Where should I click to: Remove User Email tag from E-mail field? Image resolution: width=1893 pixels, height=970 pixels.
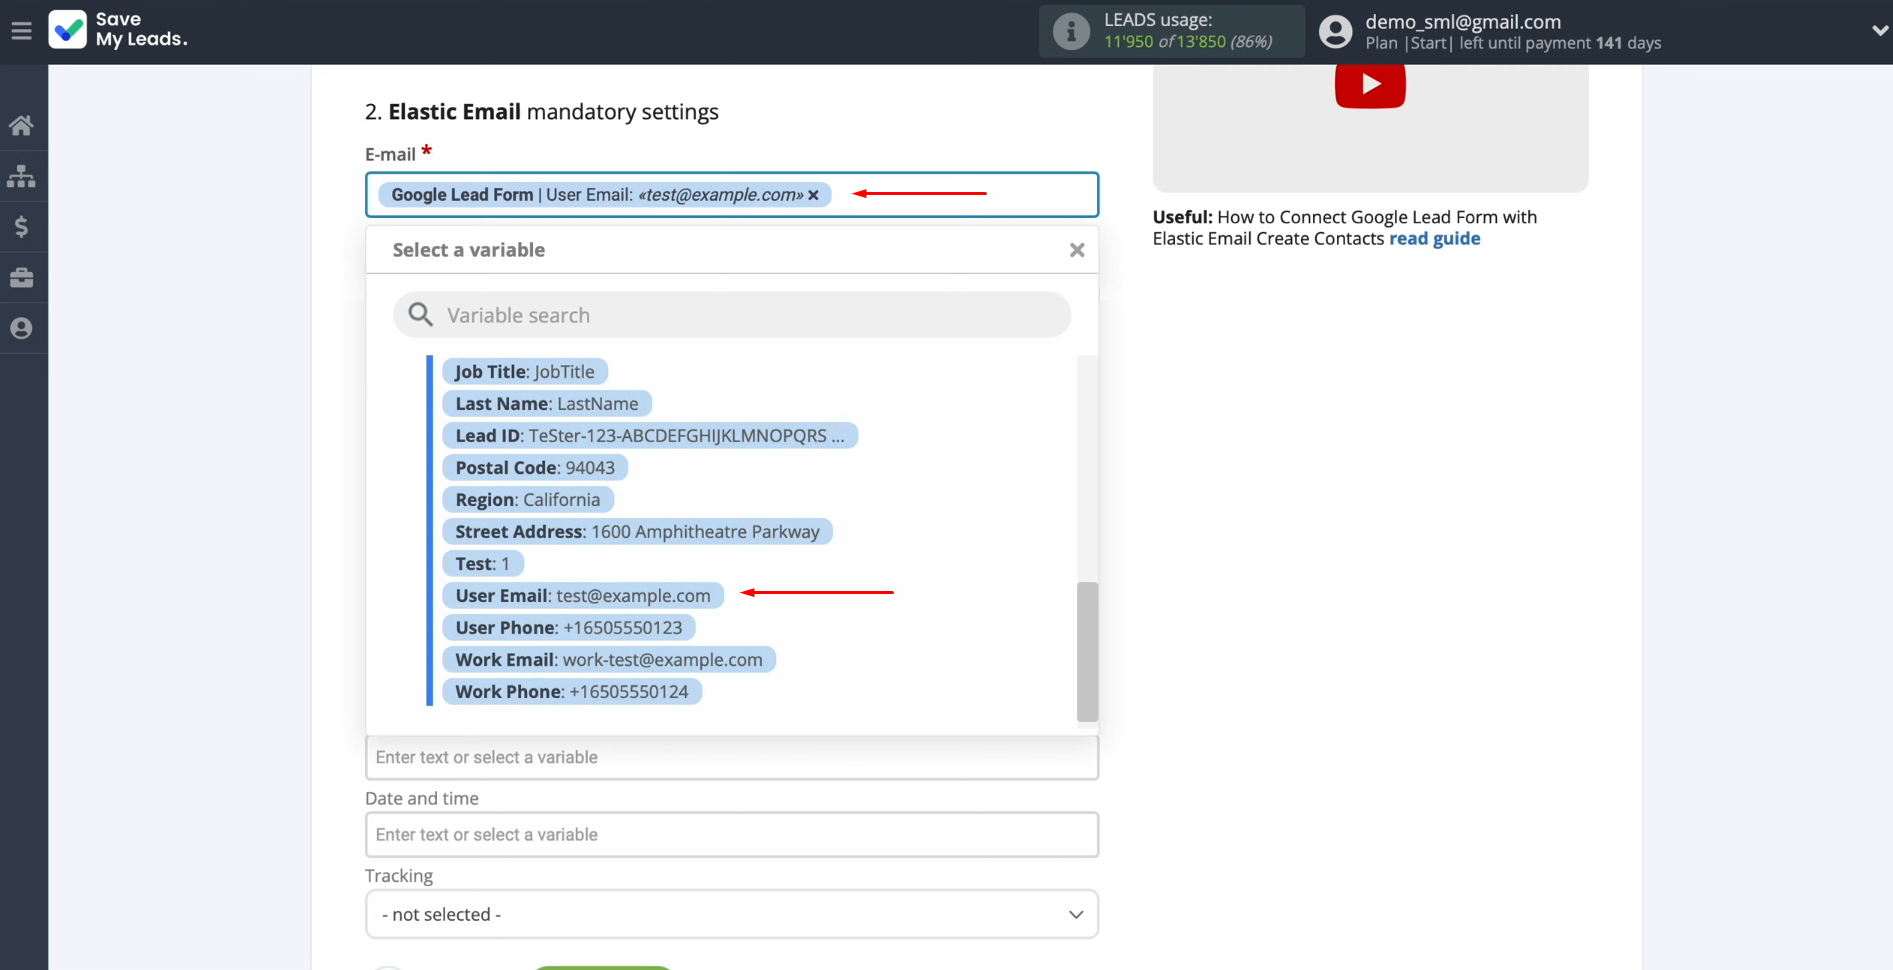[x=814, y=195]
